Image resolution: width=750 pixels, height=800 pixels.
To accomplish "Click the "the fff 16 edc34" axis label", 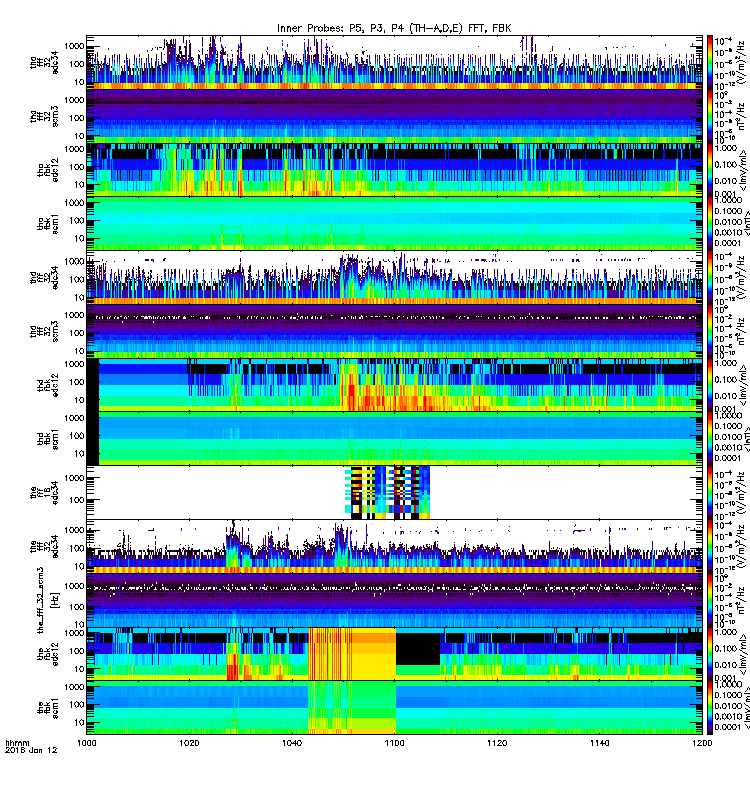I will pyautogui.click(x=44, y=492).
